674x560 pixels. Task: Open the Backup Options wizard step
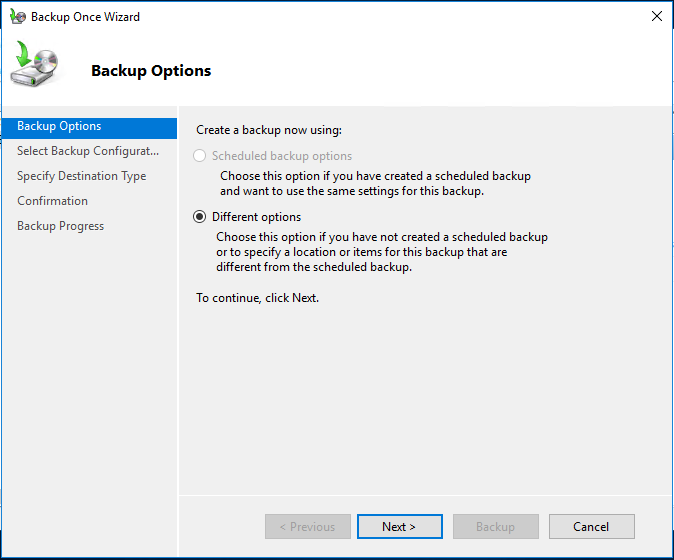(x=89, y=126)
